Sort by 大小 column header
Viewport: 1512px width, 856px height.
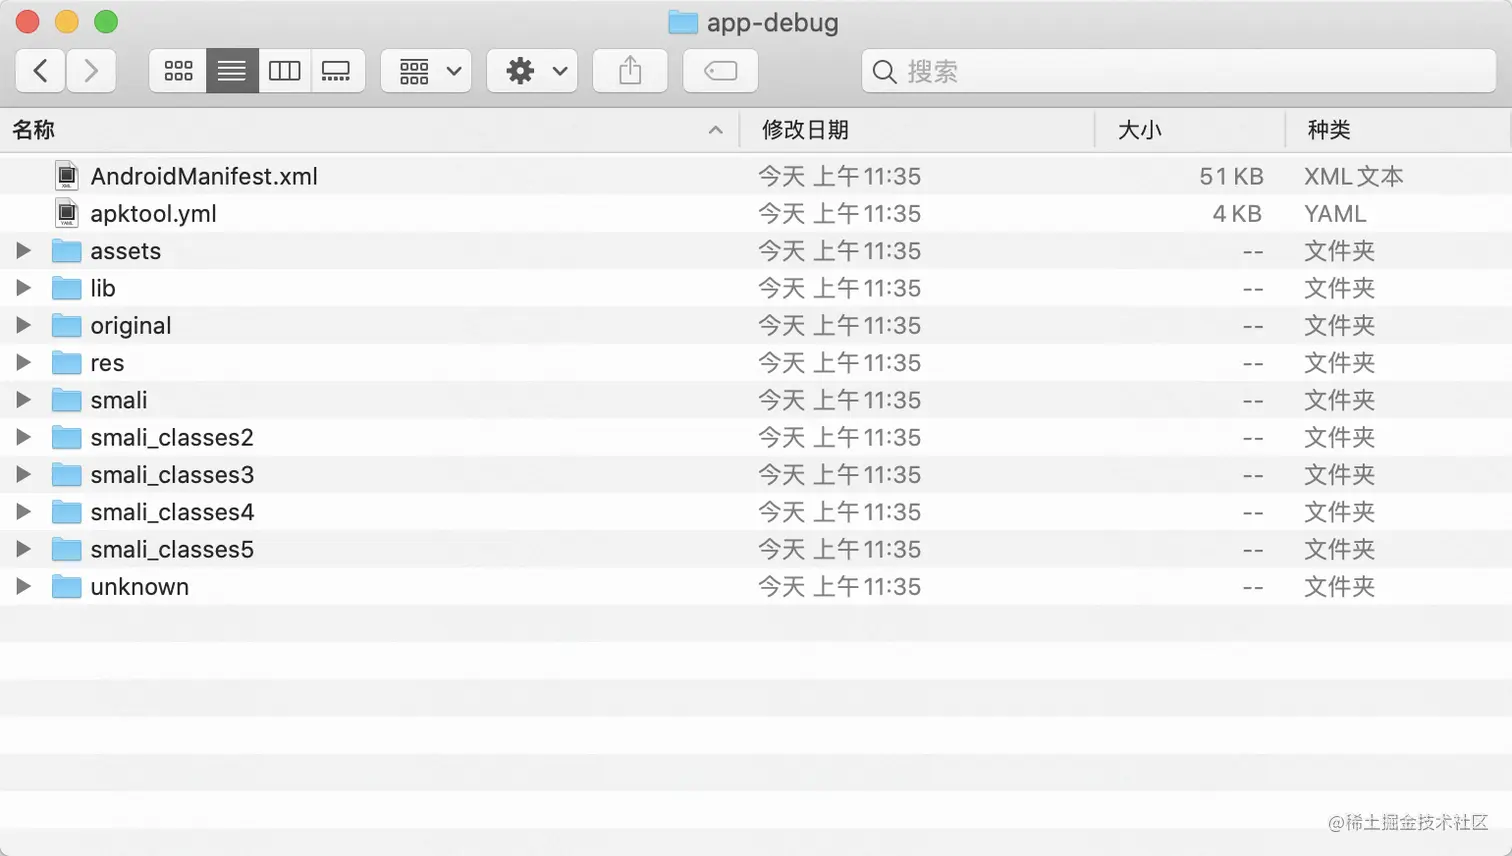point(1139,130)
